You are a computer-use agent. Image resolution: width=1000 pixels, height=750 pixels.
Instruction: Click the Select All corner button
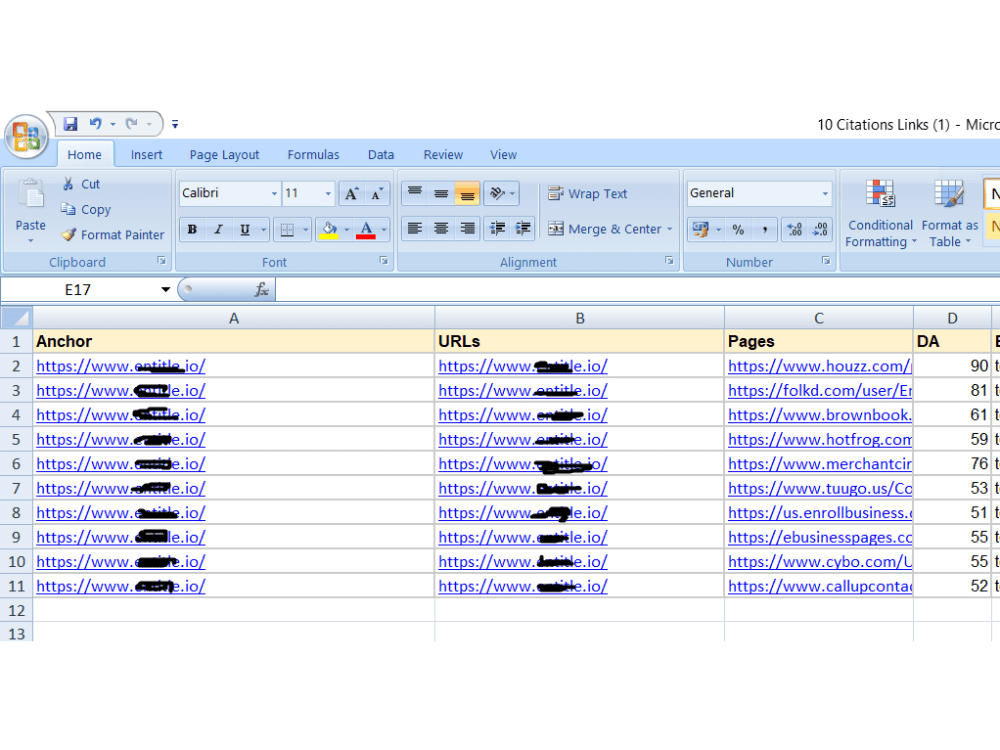[x=17, y=318]
